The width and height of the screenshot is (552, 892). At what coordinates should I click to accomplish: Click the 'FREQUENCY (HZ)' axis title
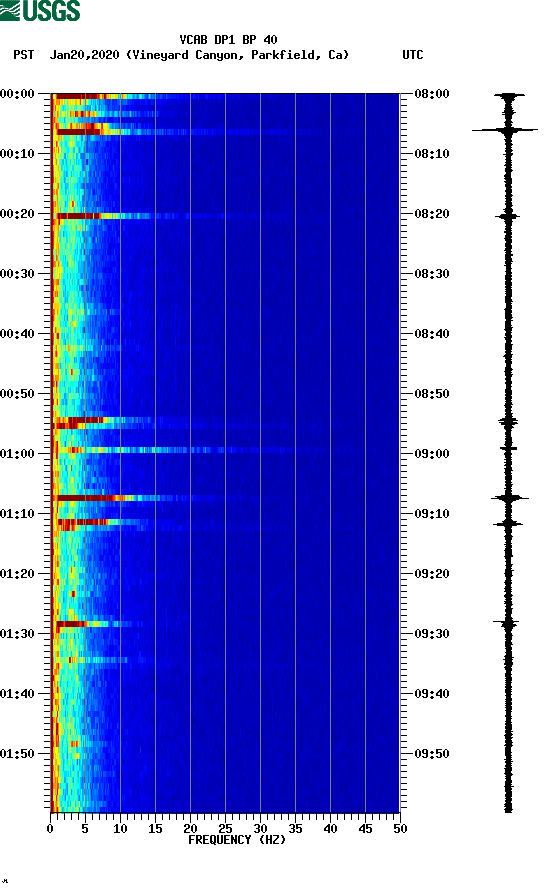[237, 840]
